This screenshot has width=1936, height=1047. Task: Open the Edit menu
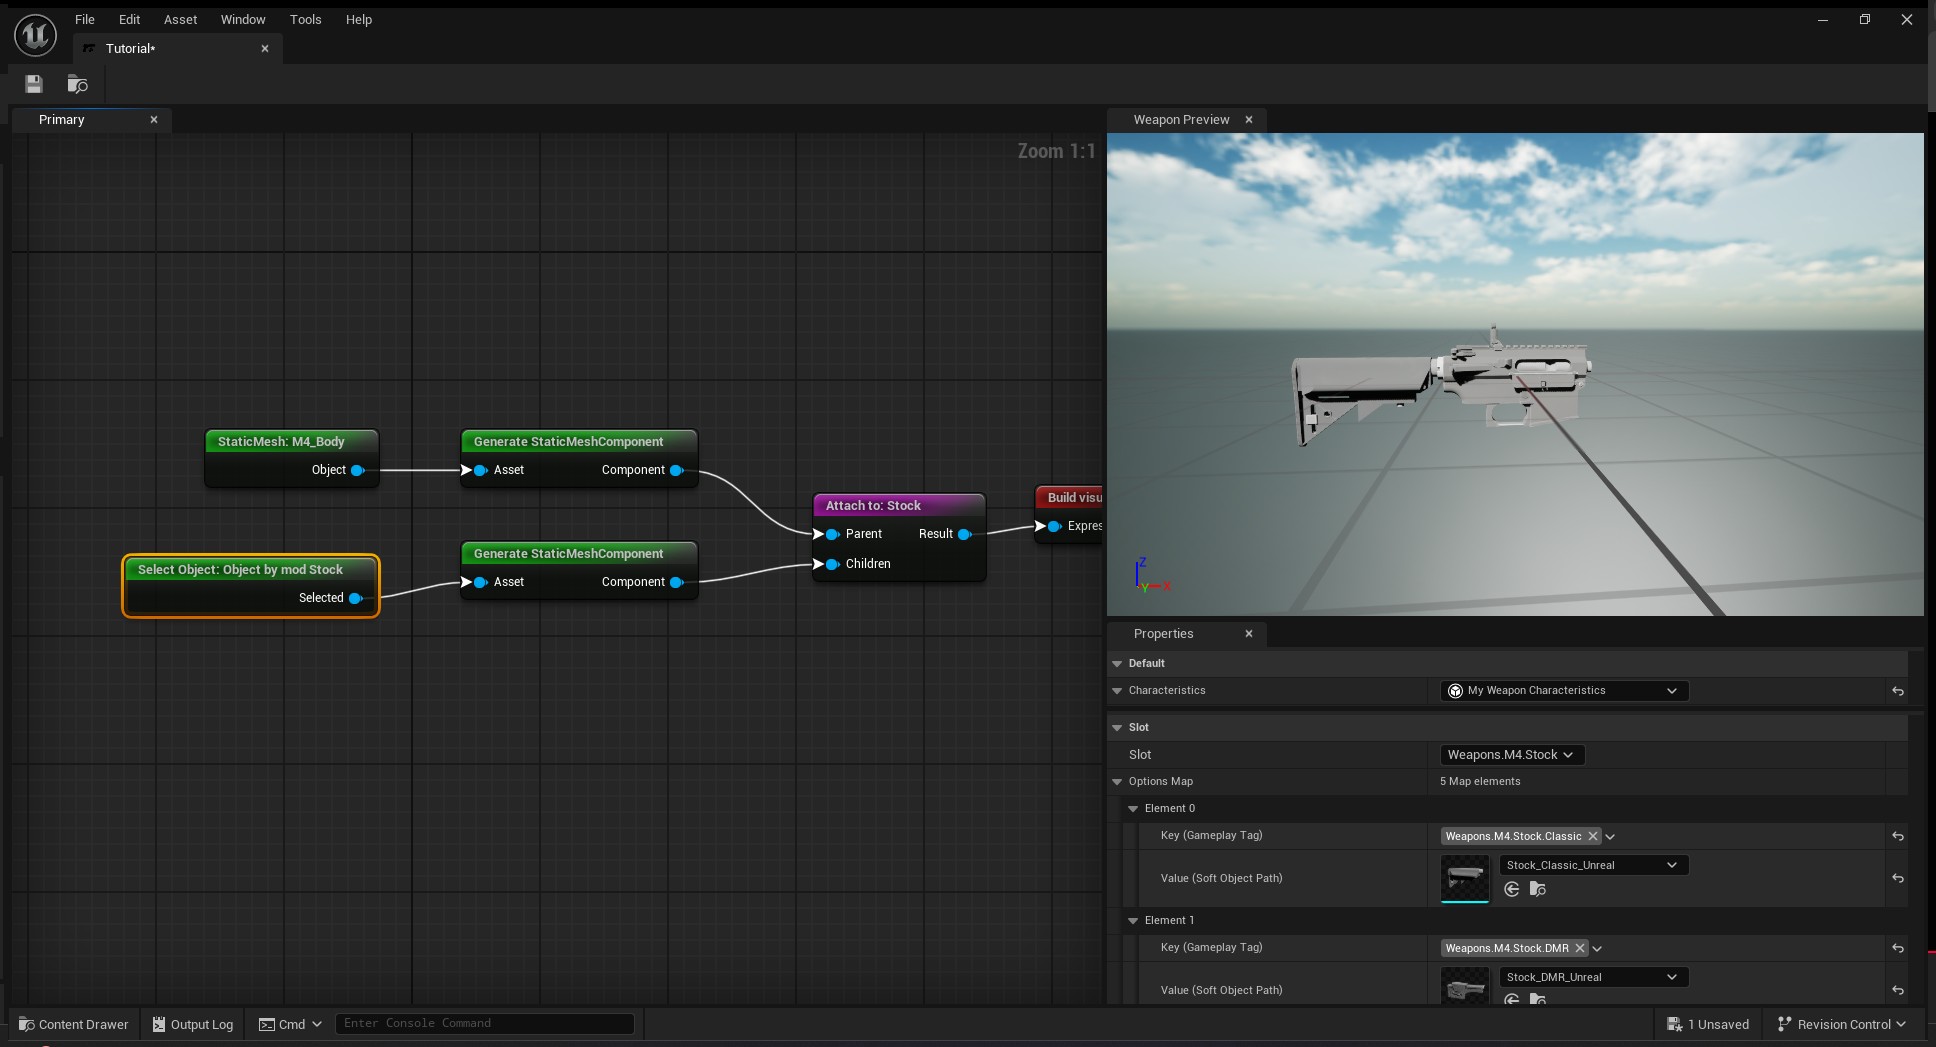tap(130, 19)
